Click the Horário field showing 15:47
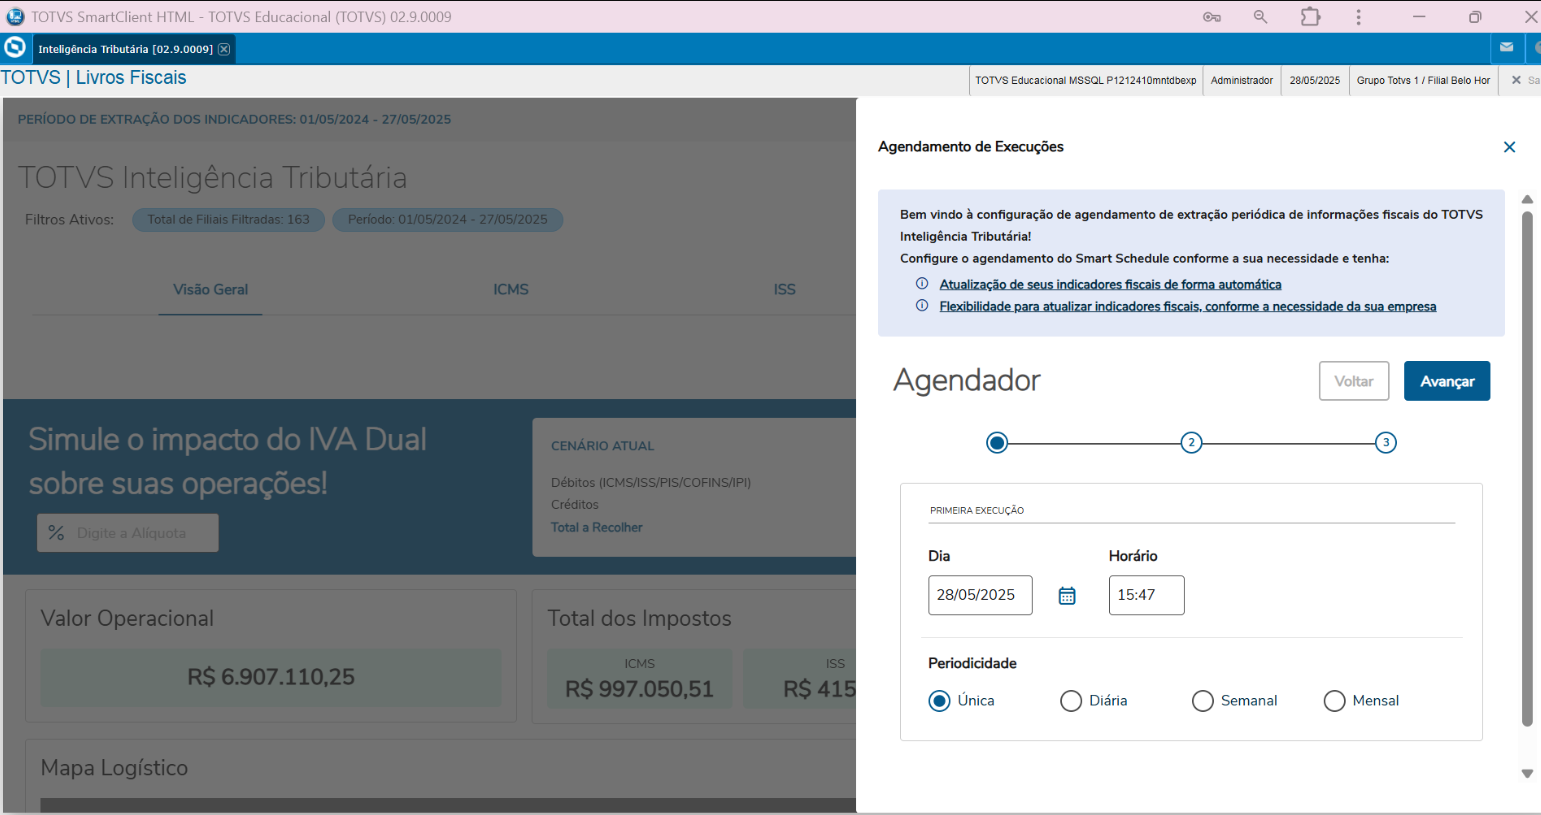 pyautogui.click(x=1146, y=595)
